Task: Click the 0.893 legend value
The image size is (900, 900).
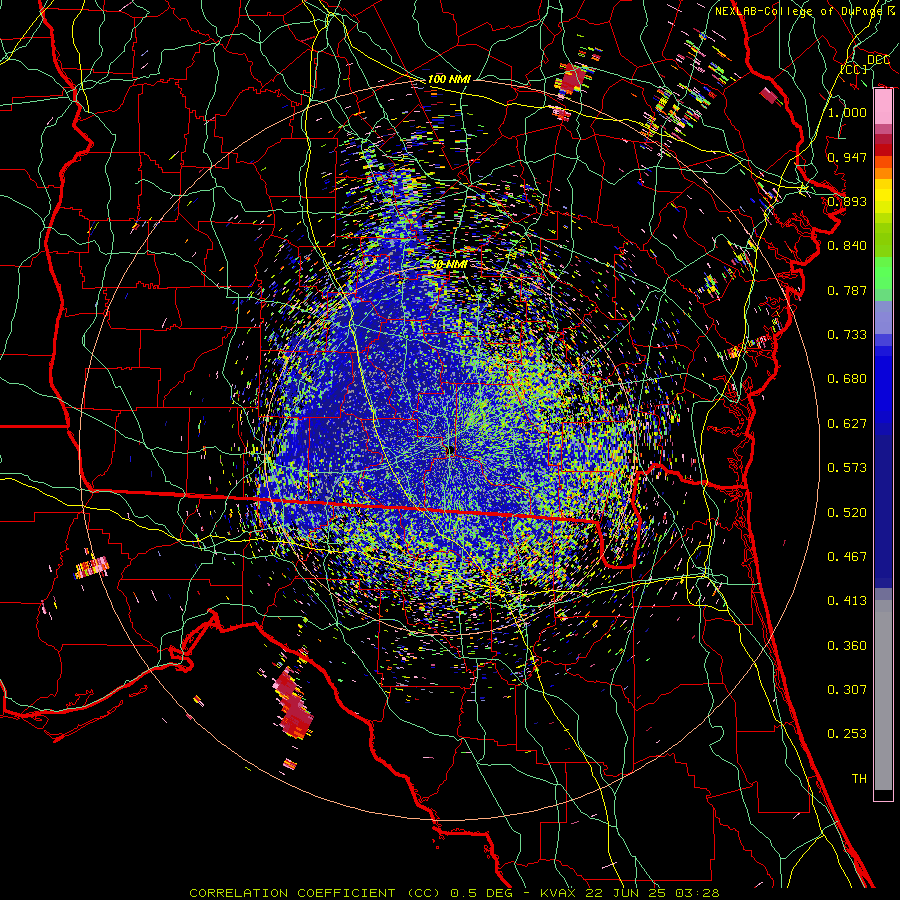Action: point(847,201)
